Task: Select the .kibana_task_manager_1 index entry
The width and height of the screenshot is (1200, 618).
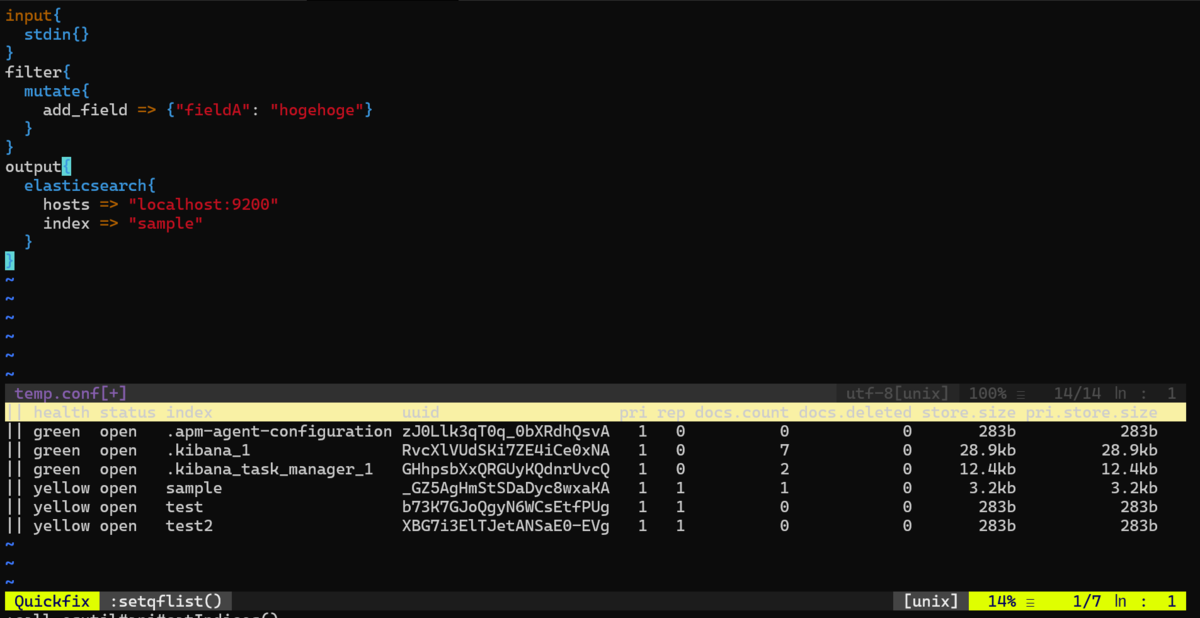Action: pyautogui.click(x=270, y=469)
